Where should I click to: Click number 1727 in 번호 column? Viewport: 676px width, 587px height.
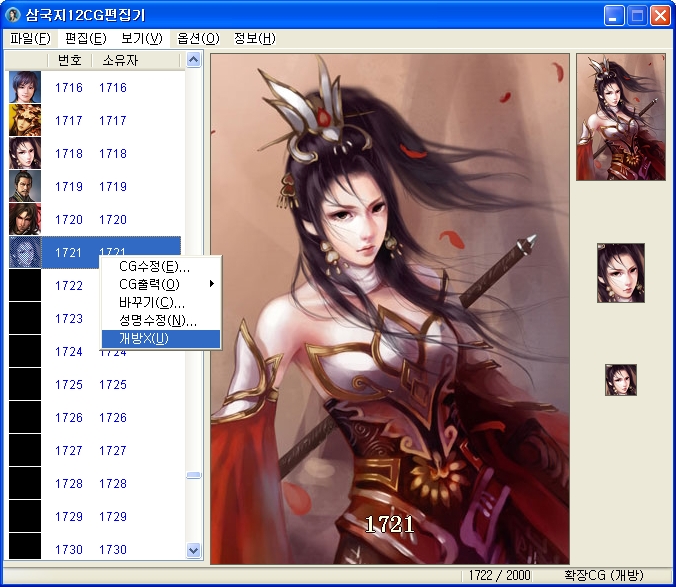pyautogui.click(x=69, y=451)
